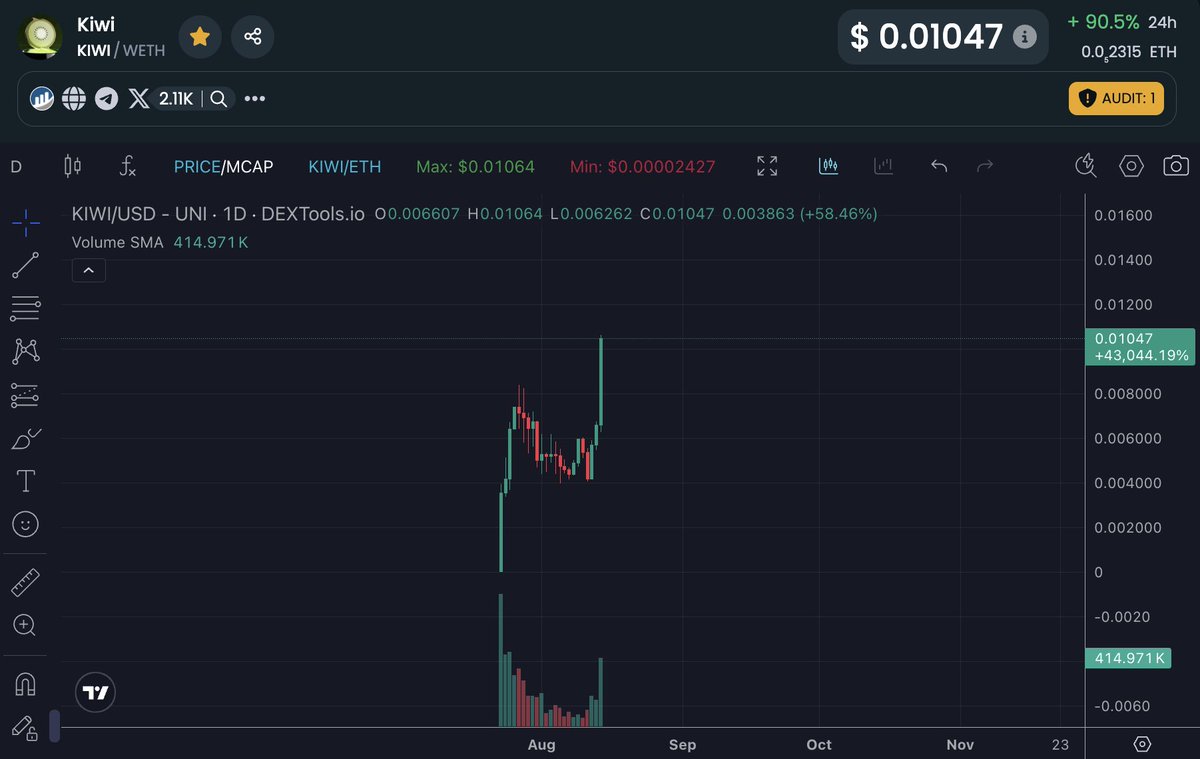Image resolution: width=1200 pixels, height=759 pixels.
Task: Click the Volume SMA indicator label
Action: 118,242
